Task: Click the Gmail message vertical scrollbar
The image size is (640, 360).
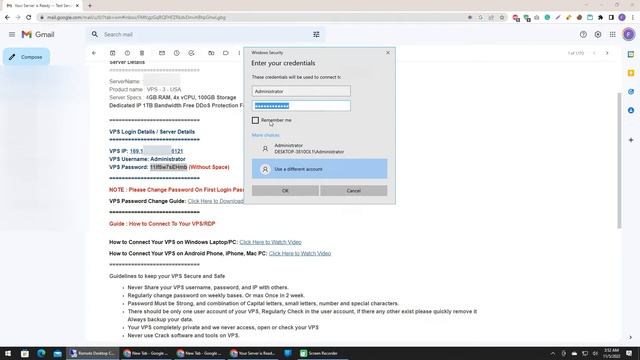Action: click(619, 160)
